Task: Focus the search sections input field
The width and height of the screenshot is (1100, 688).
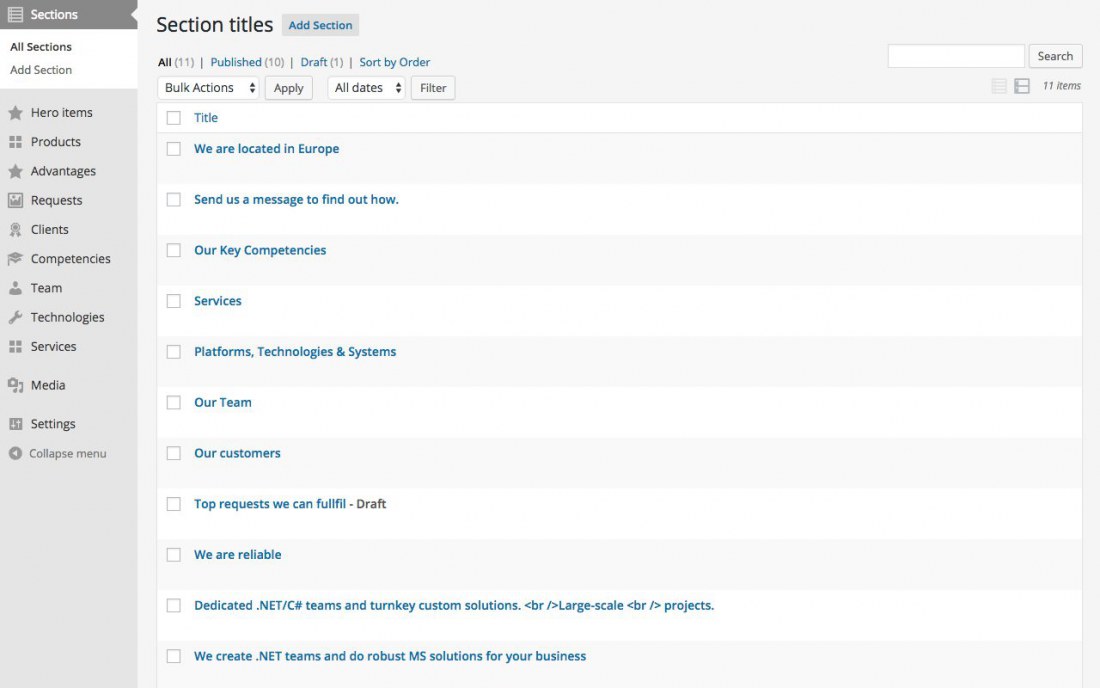Action: (x=956, y=56)
